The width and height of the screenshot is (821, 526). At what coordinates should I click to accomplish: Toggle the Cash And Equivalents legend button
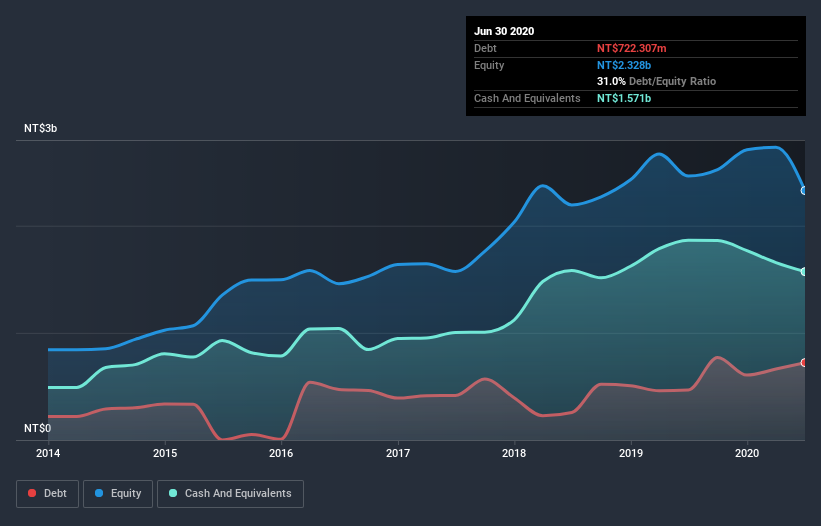click(230, 494)
